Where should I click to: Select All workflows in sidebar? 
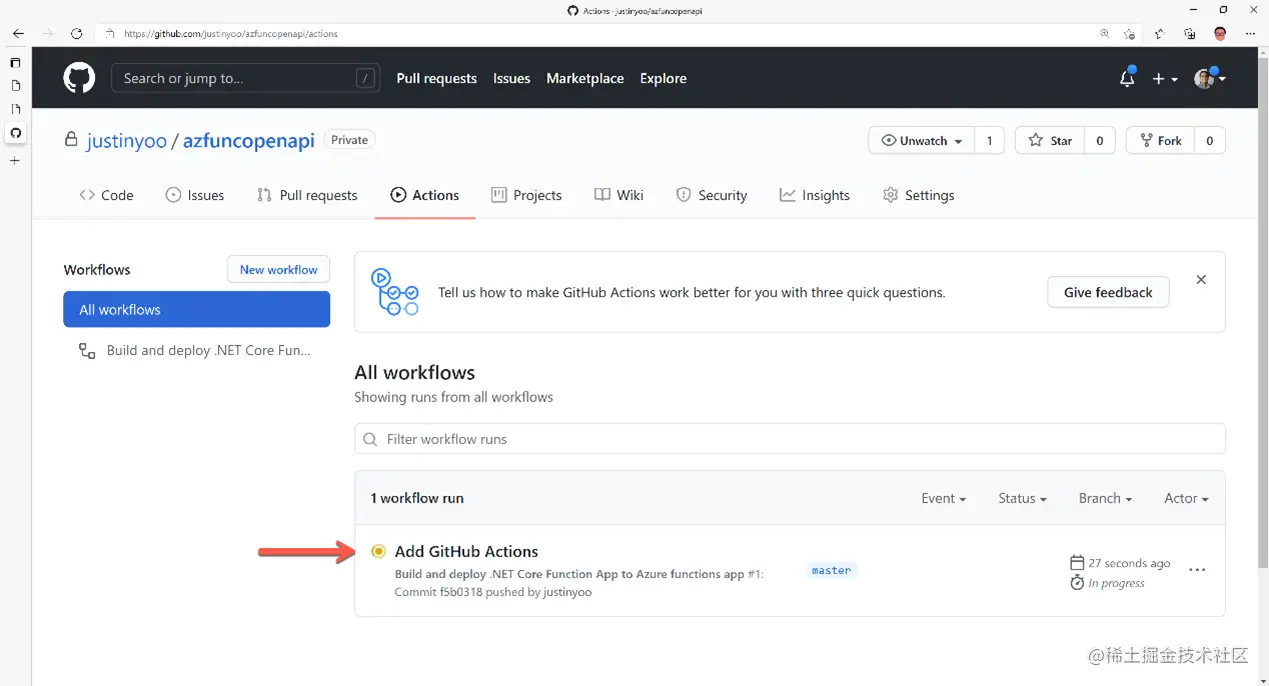point(196,309)
